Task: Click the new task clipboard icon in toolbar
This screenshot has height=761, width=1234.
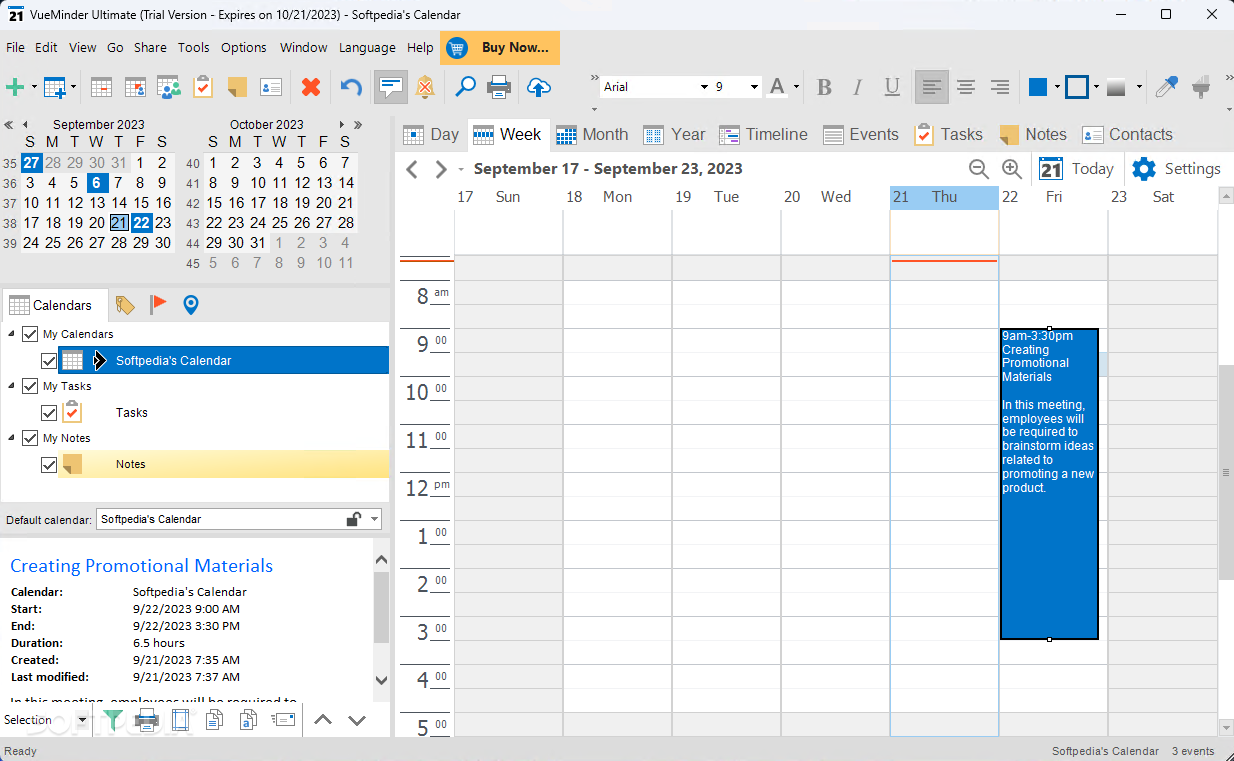Action: (203, 87)
